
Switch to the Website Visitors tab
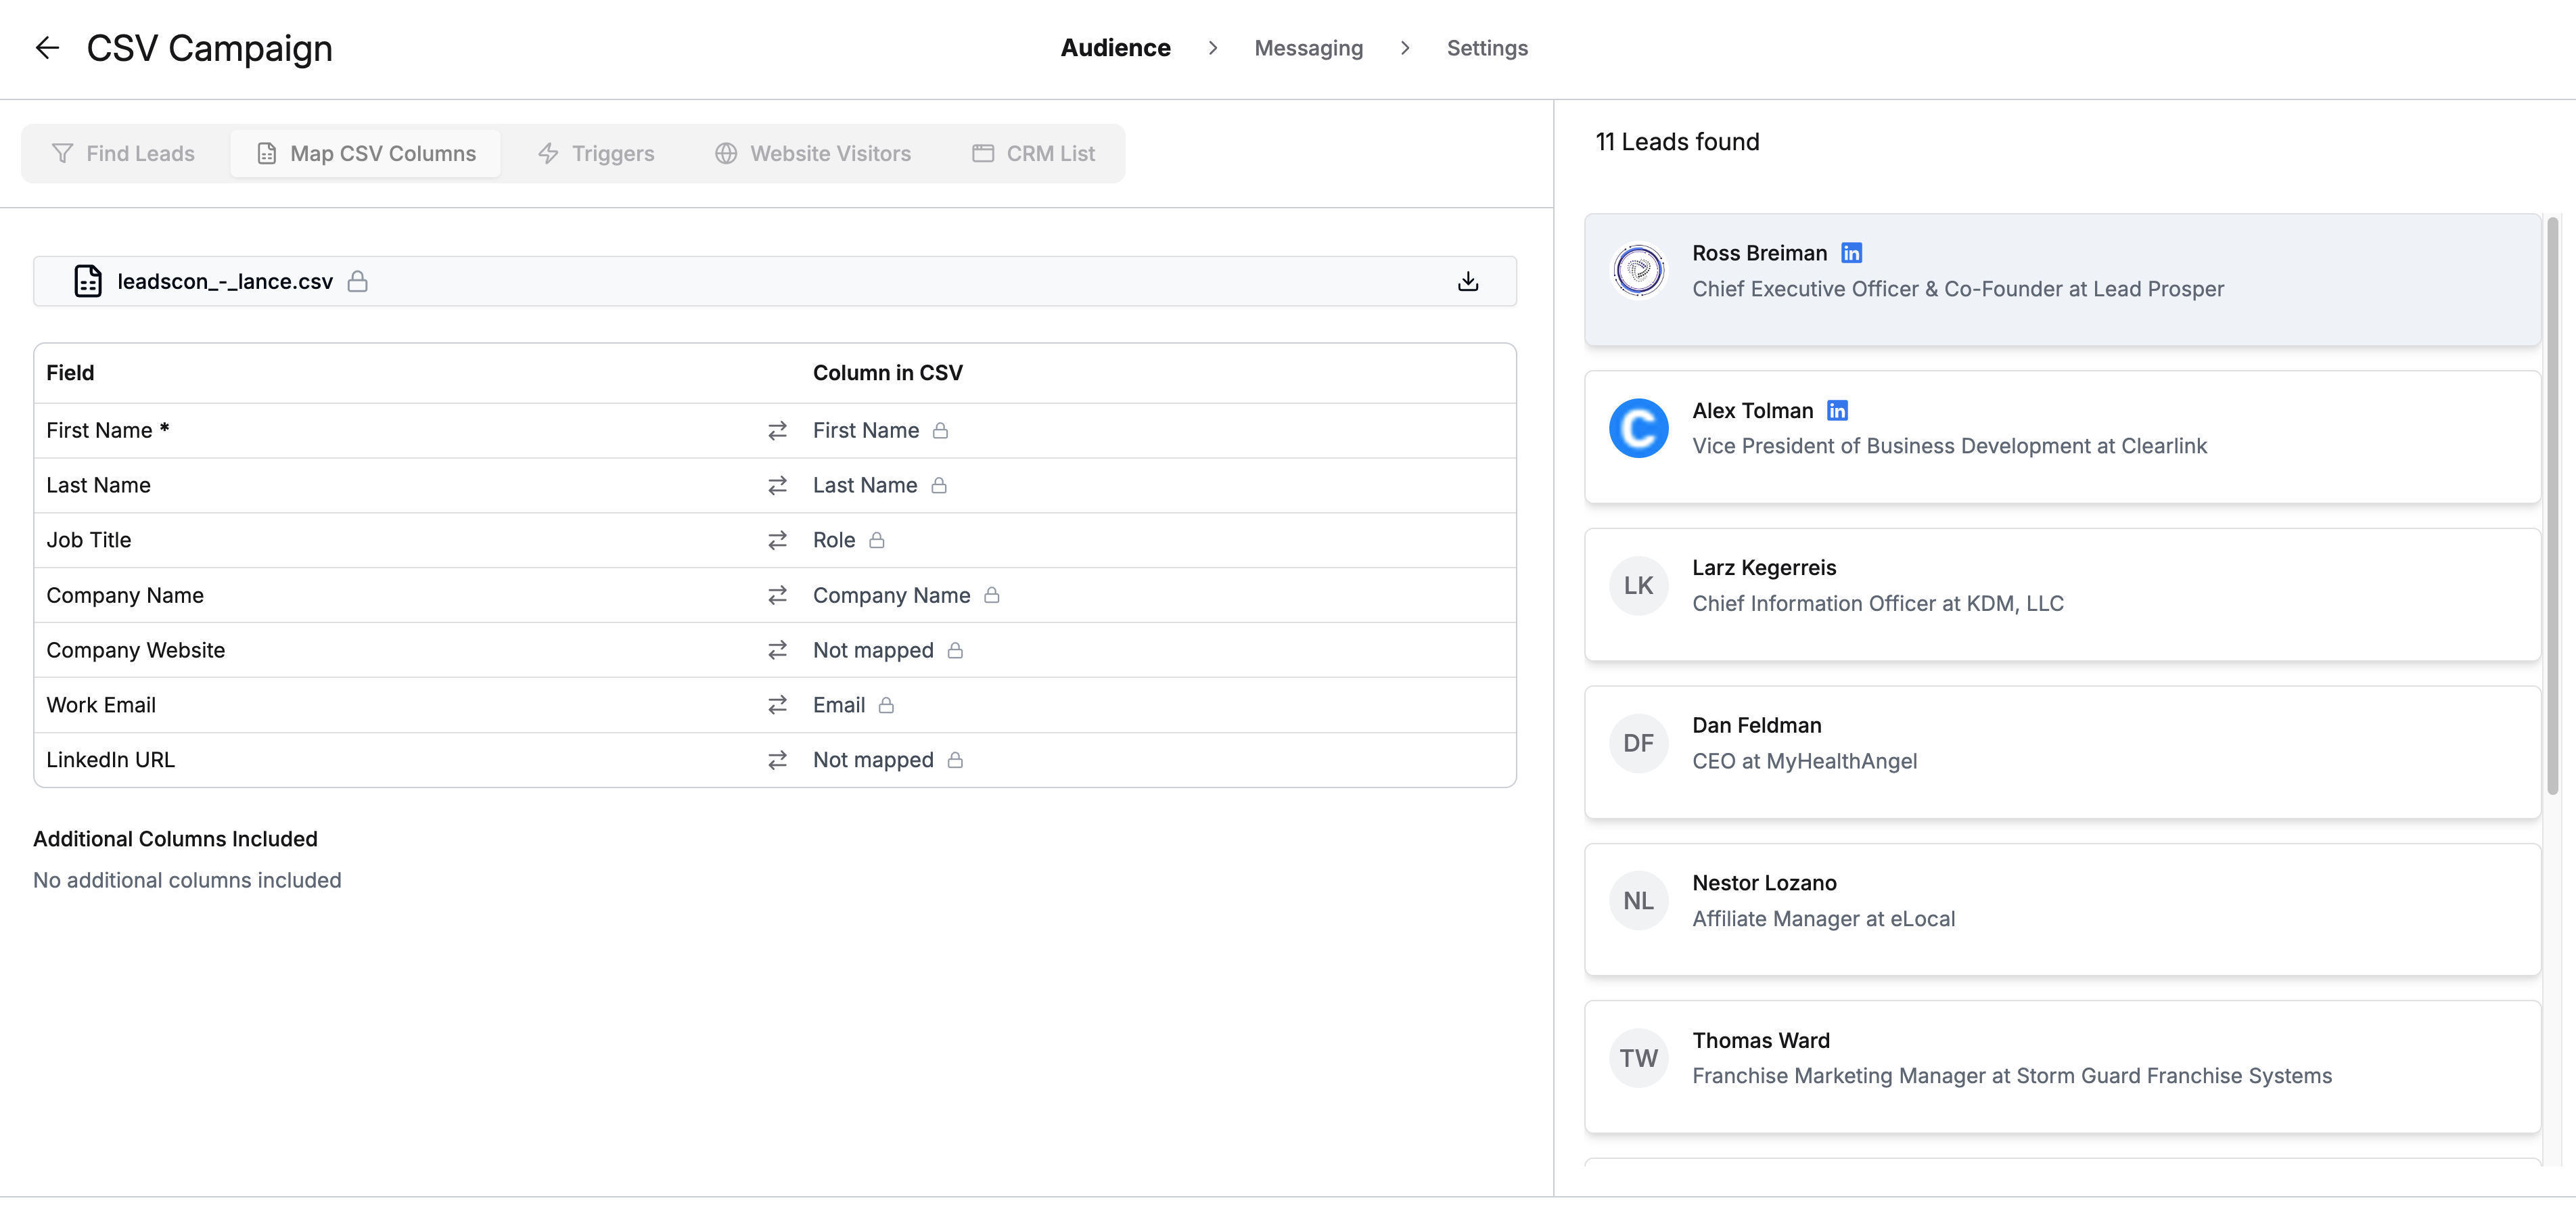coord(813,153)
